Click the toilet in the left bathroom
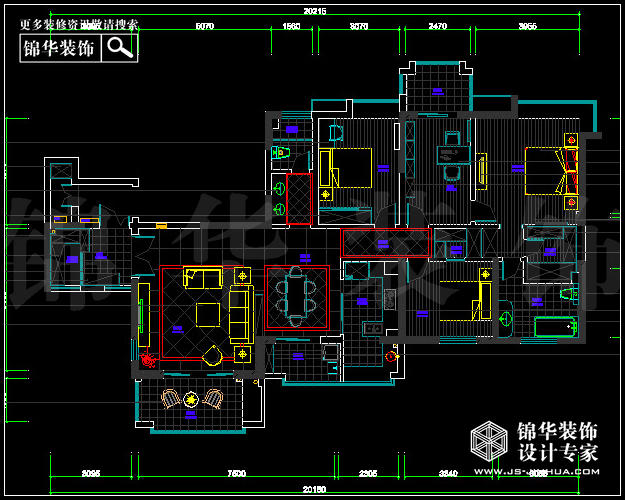625x500 pixels. pos(281,153)
